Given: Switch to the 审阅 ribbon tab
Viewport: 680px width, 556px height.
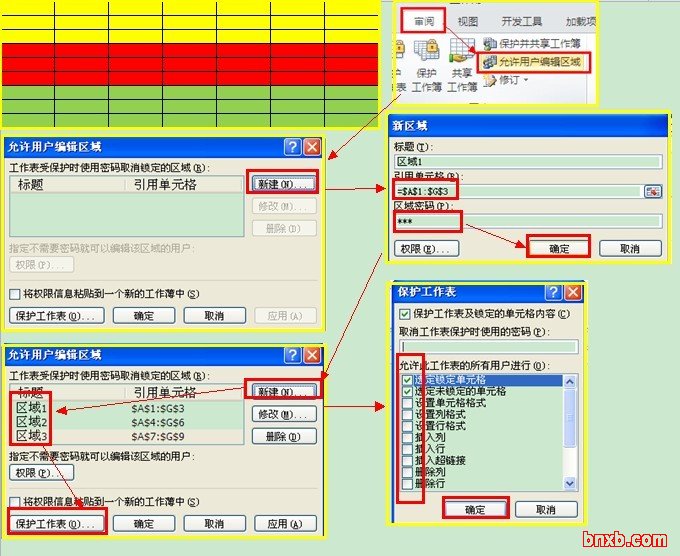Looking at the screenshot, I should tap(420, 20).
